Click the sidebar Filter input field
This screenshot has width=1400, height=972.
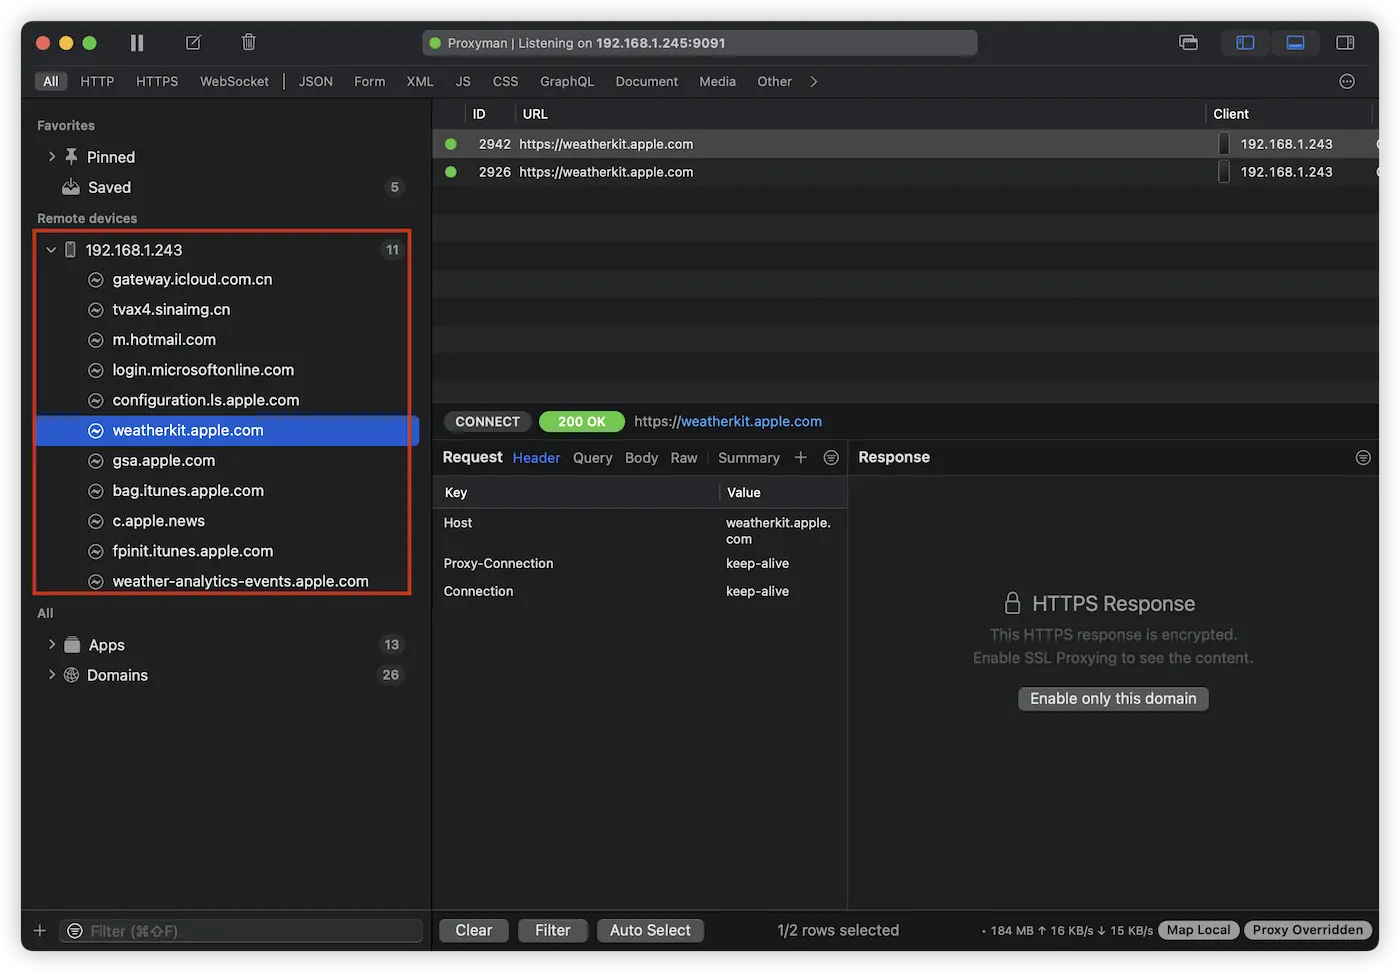[241, 931]
